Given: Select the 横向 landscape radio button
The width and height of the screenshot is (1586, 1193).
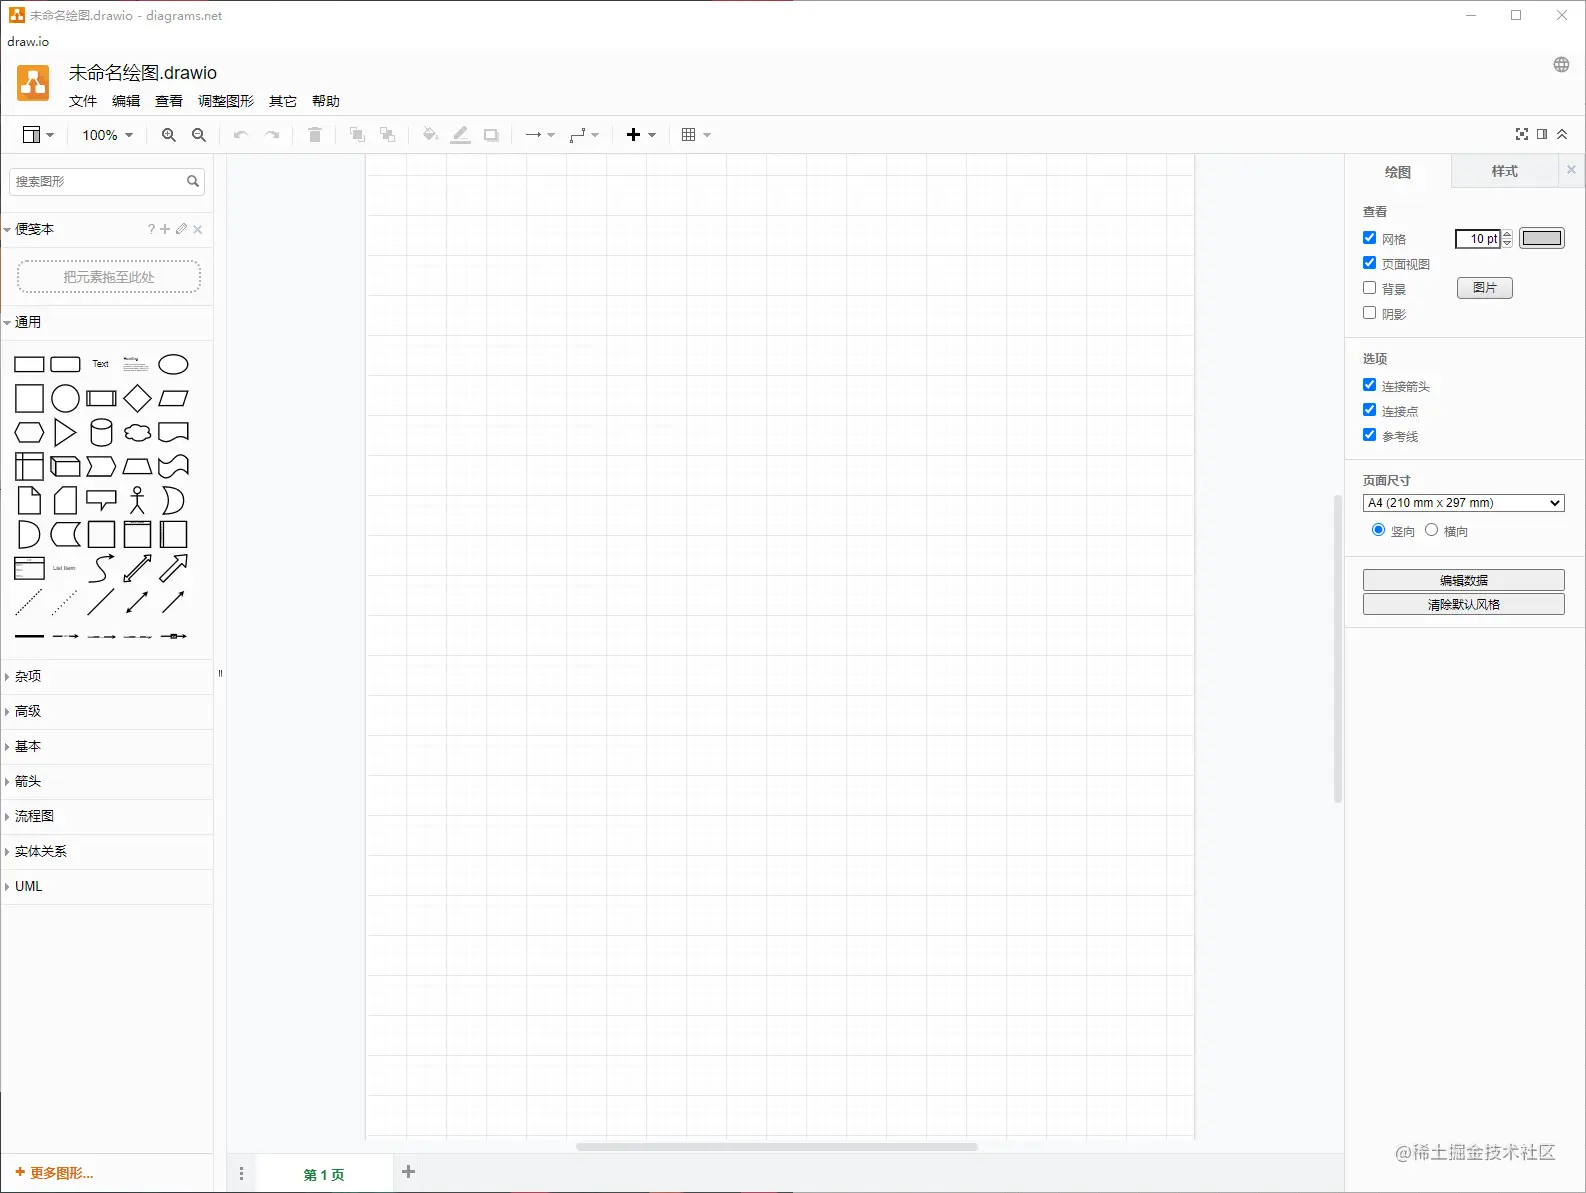Looking at the screenshot, I should tap(1432, 530).
